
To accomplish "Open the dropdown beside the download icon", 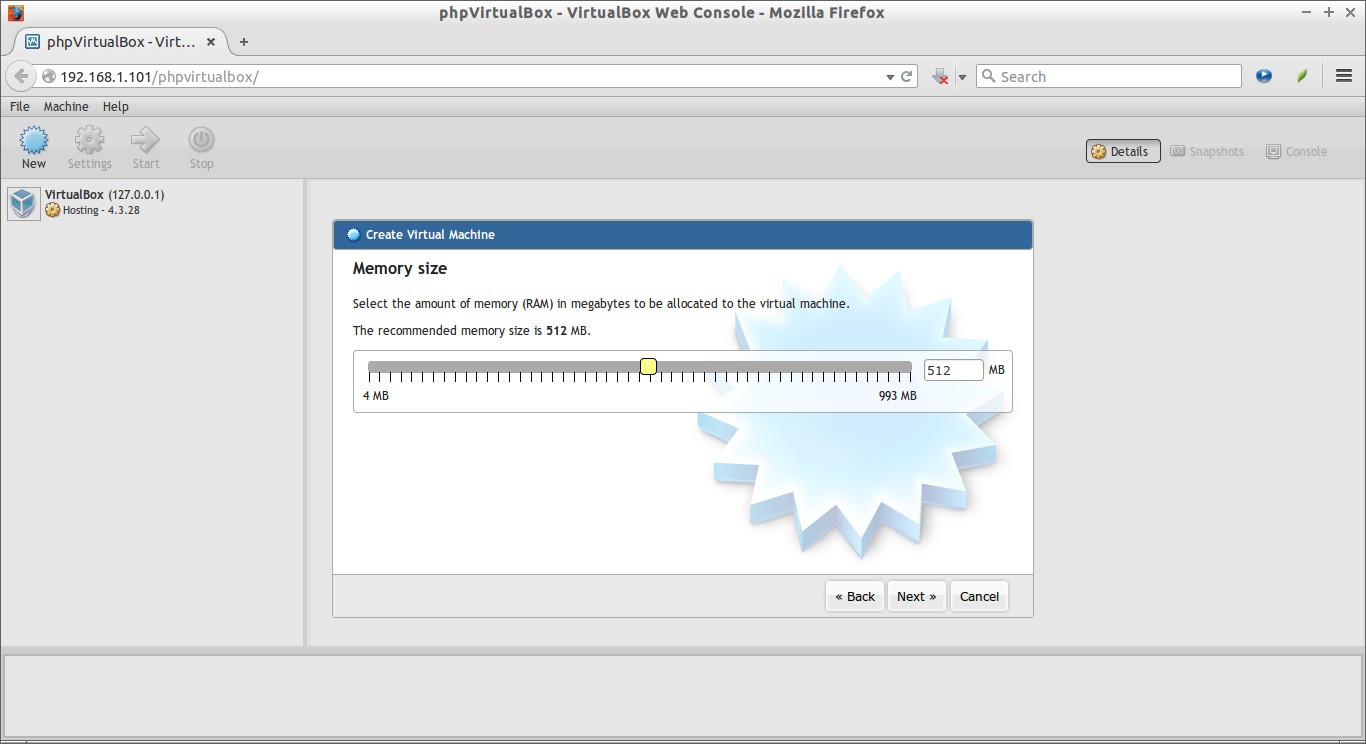I will click(962, 77).
